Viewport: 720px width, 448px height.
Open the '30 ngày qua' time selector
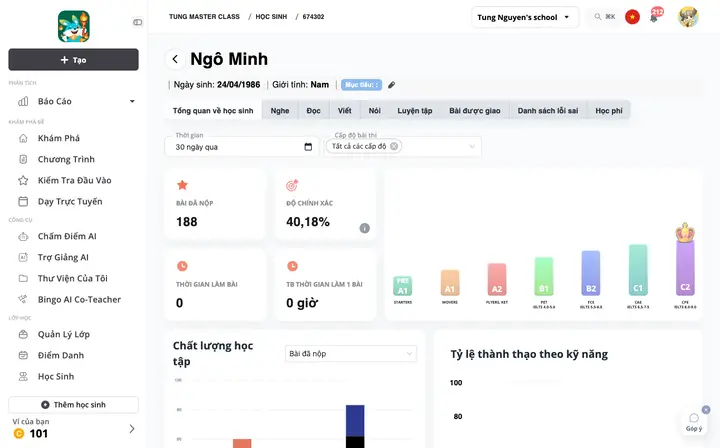242,147
